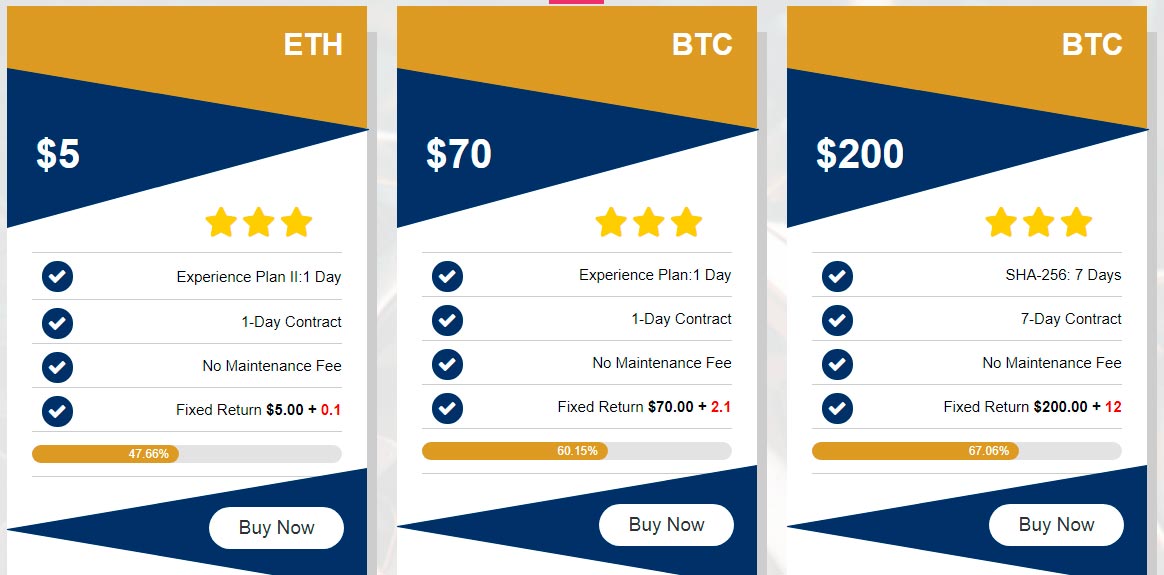This screenshot has height=575, width=1164.
Task: Click the ETH label on first card
Action: pos(313,45)
